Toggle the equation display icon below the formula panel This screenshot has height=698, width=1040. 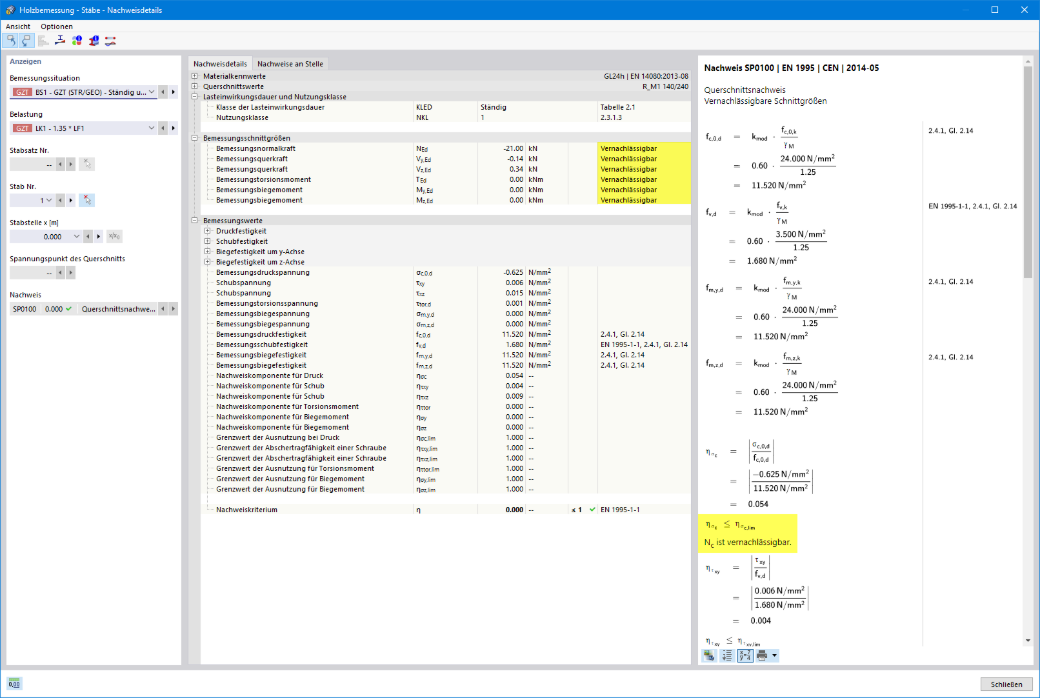click(x=745, y=656)
